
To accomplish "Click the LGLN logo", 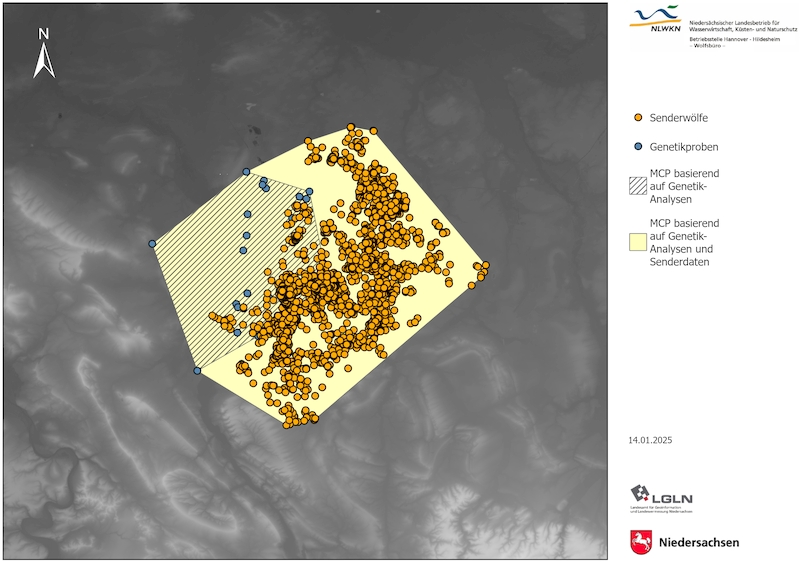I will coord(661,495).
